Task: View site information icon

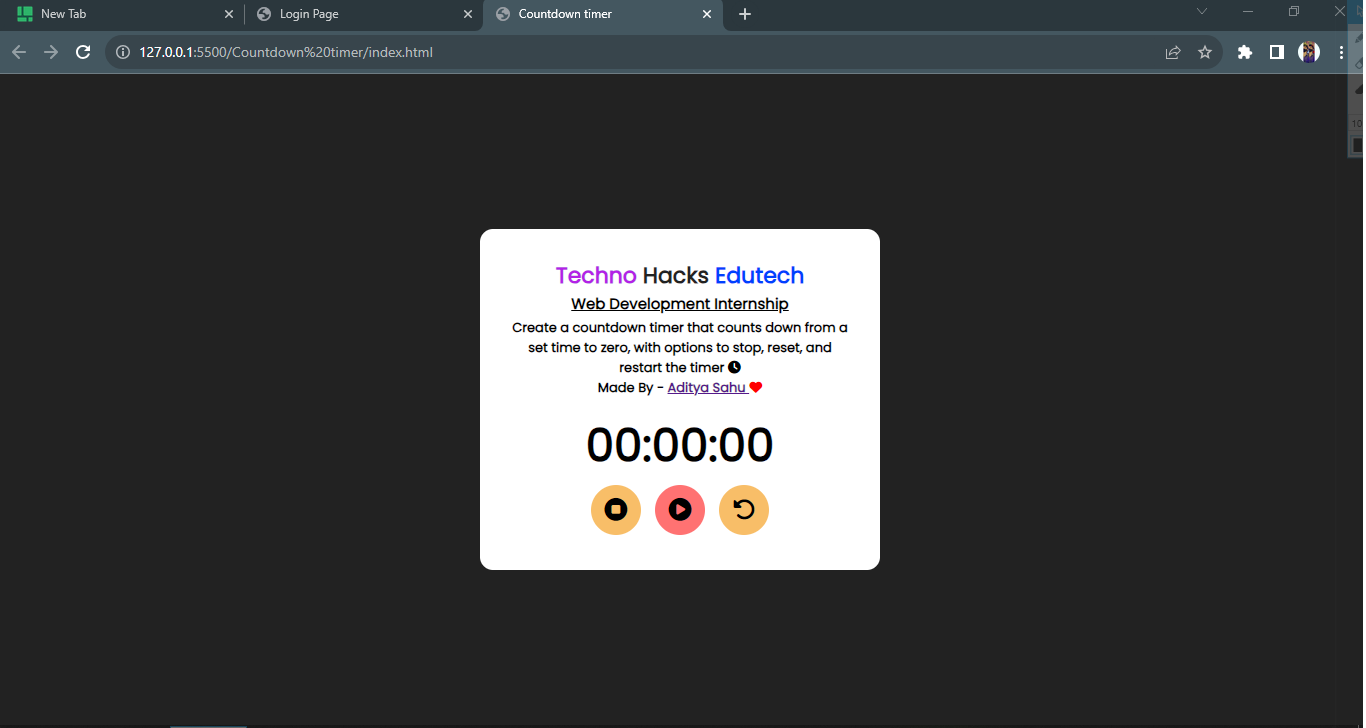Action: [123, 53]
